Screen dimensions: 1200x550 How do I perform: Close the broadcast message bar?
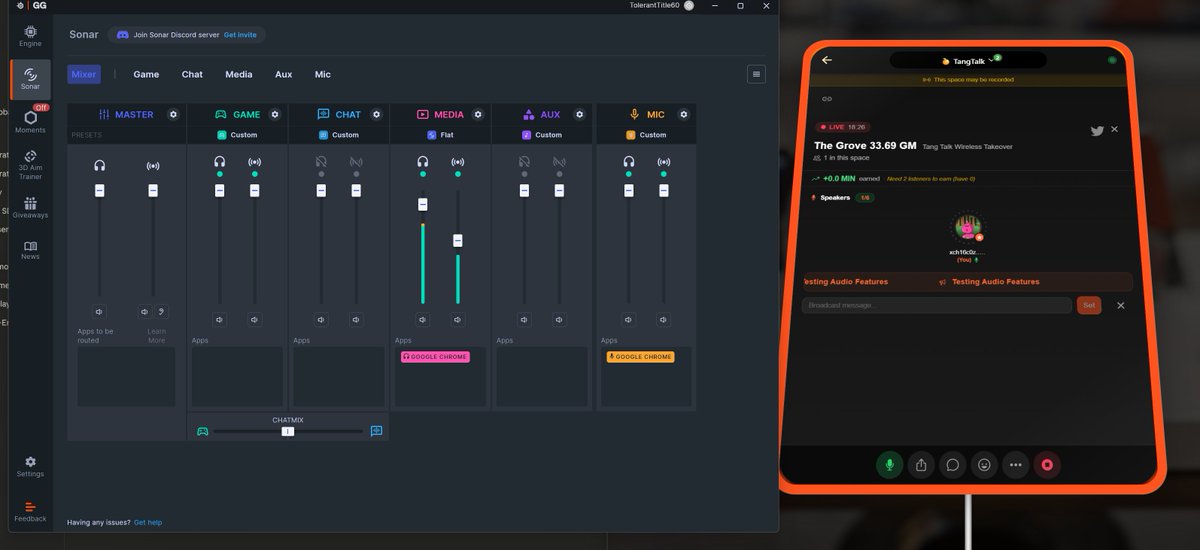1120,305
